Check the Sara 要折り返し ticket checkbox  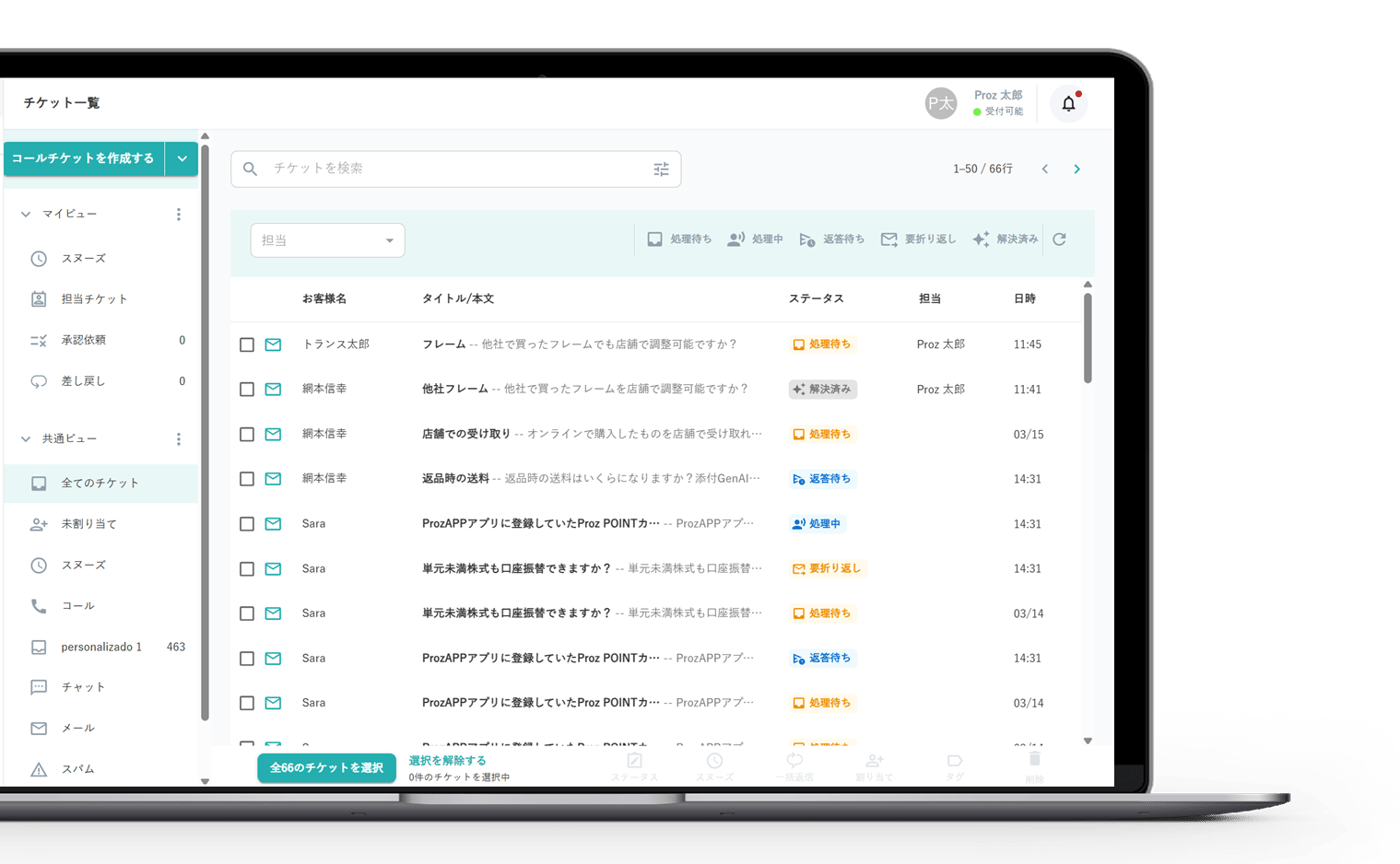tap(247, 569)
